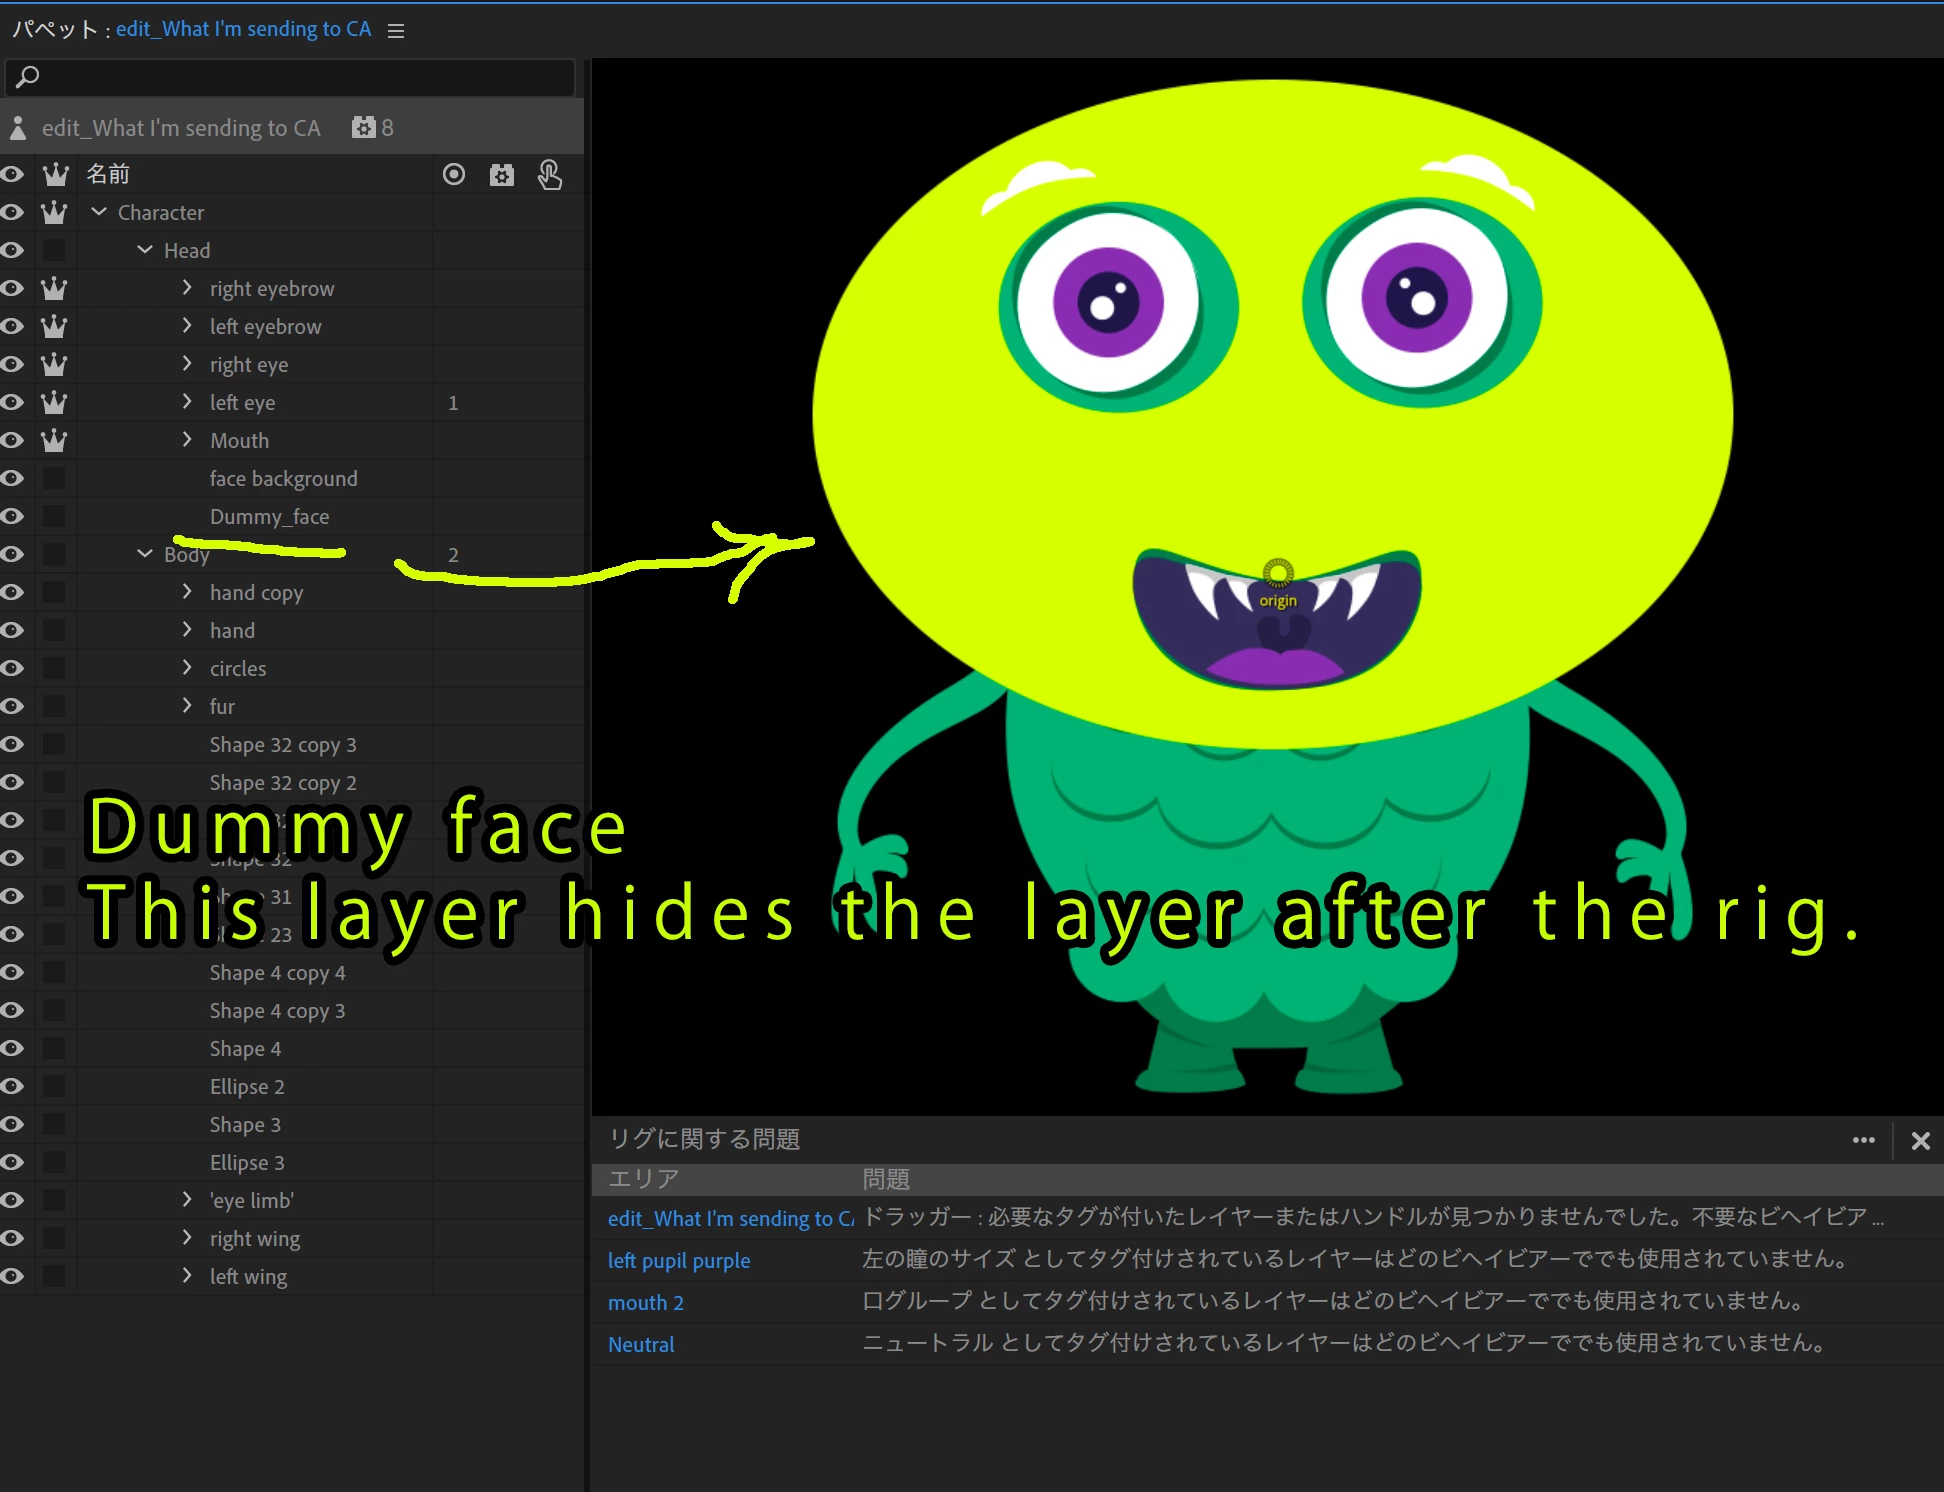Click the crown icon for Mouth layer

click(x=54, y=440)
